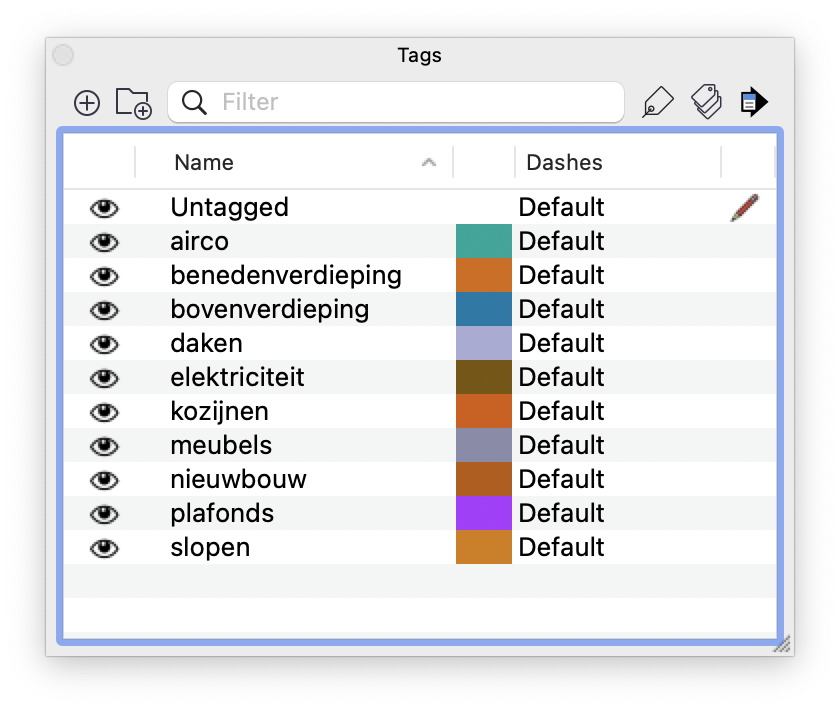Open the plafonds purple color swatch
The height and width of the screenshot is (710, 840).
(x=484, y=513)
